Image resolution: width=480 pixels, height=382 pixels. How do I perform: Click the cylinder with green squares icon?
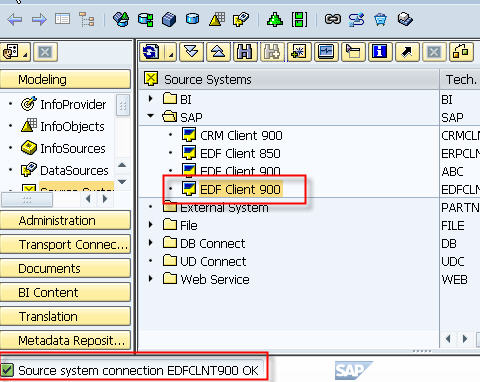[x=145, y=19]
